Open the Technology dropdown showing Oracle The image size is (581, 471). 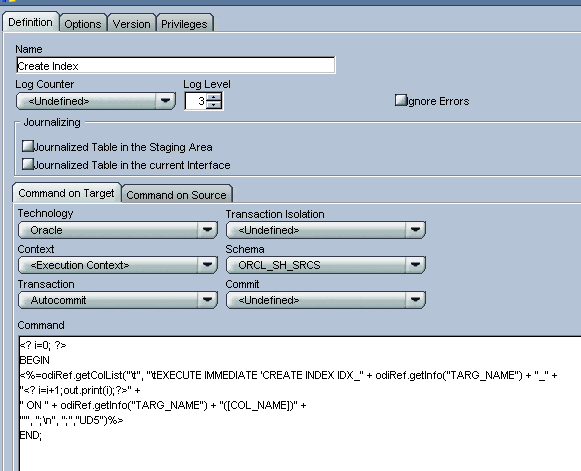click(117, 230)
